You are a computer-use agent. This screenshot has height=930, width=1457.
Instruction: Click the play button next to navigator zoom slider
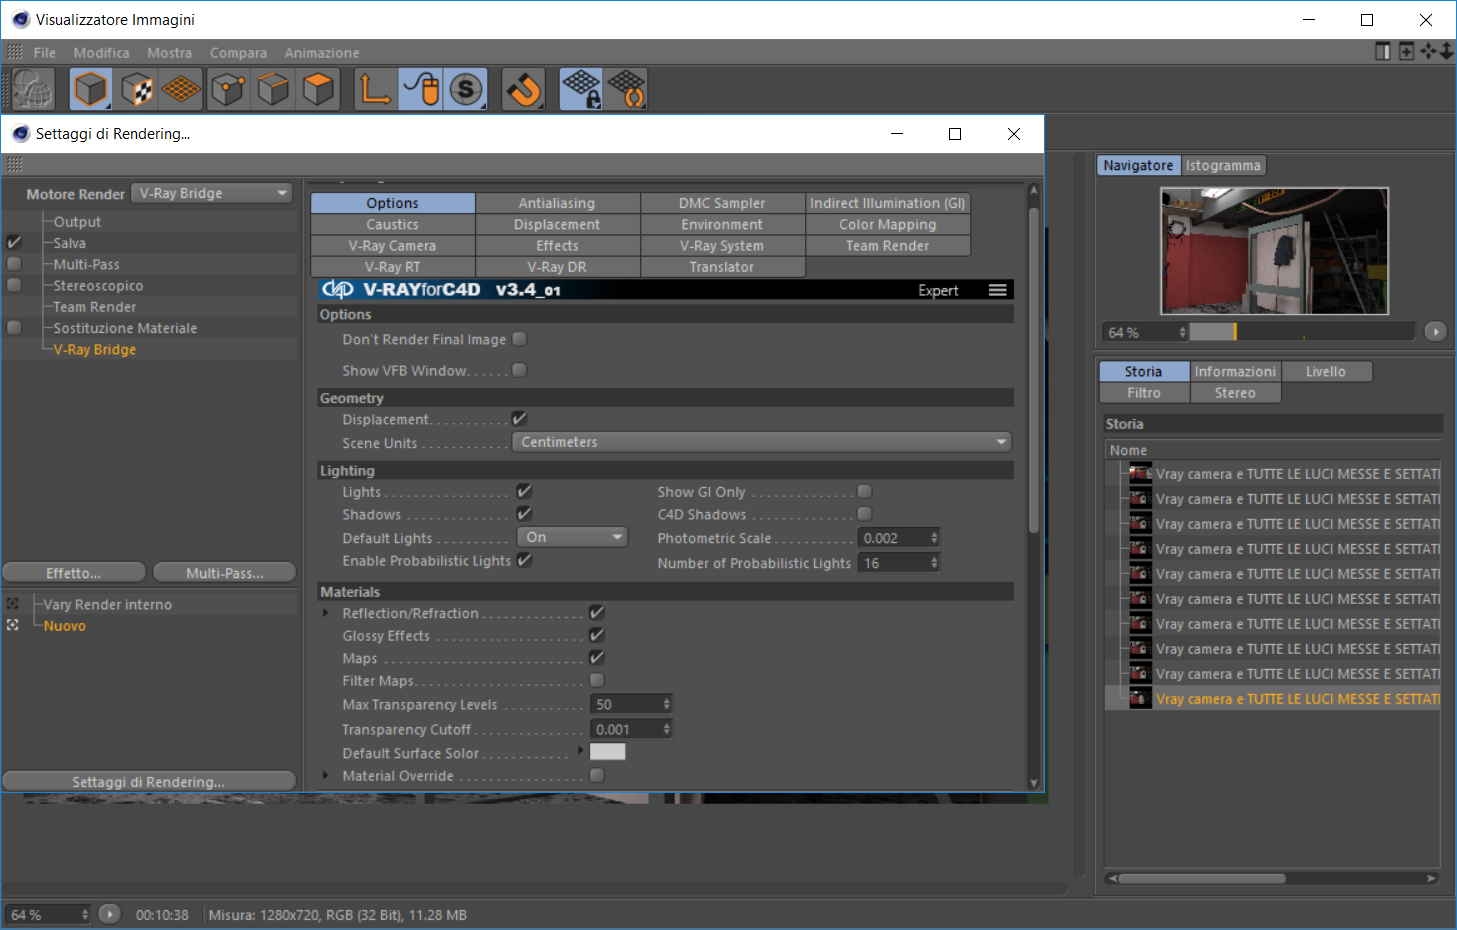pyautogui.click(x=1435, y=331)
